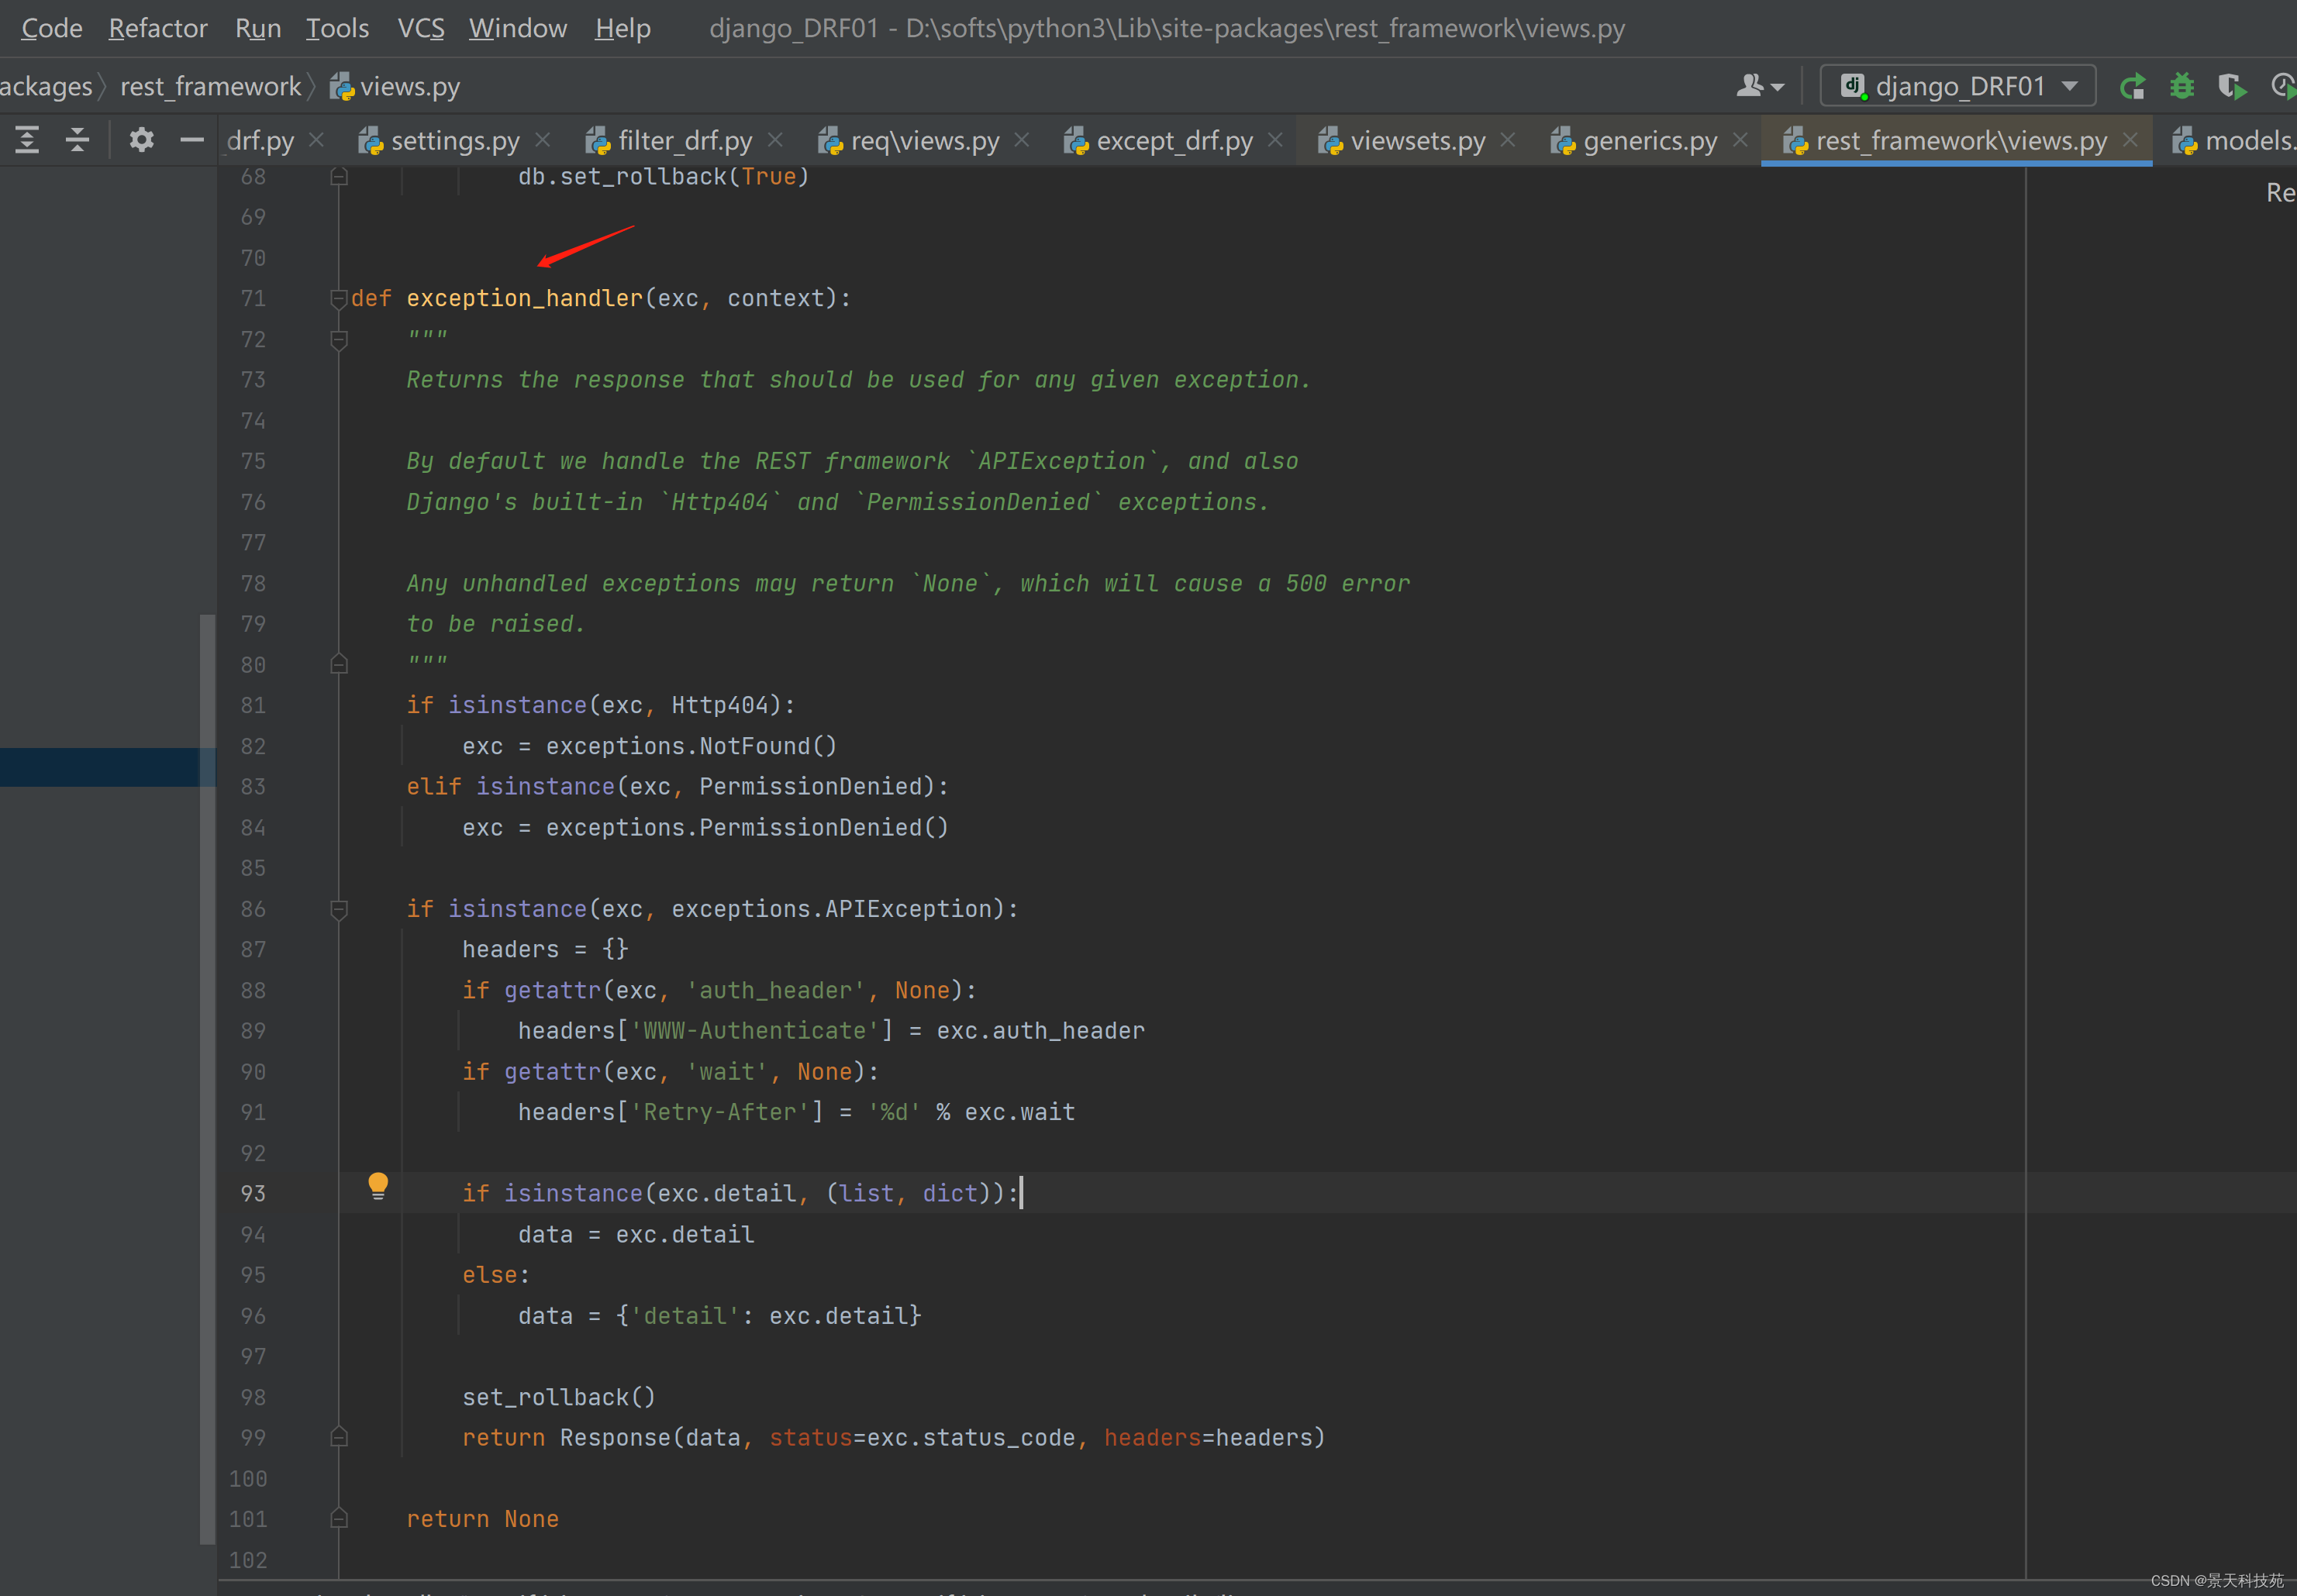Click the green Rerun icon
Viewport: 2297px width, 1596px height.
(x=2131, y=87)
